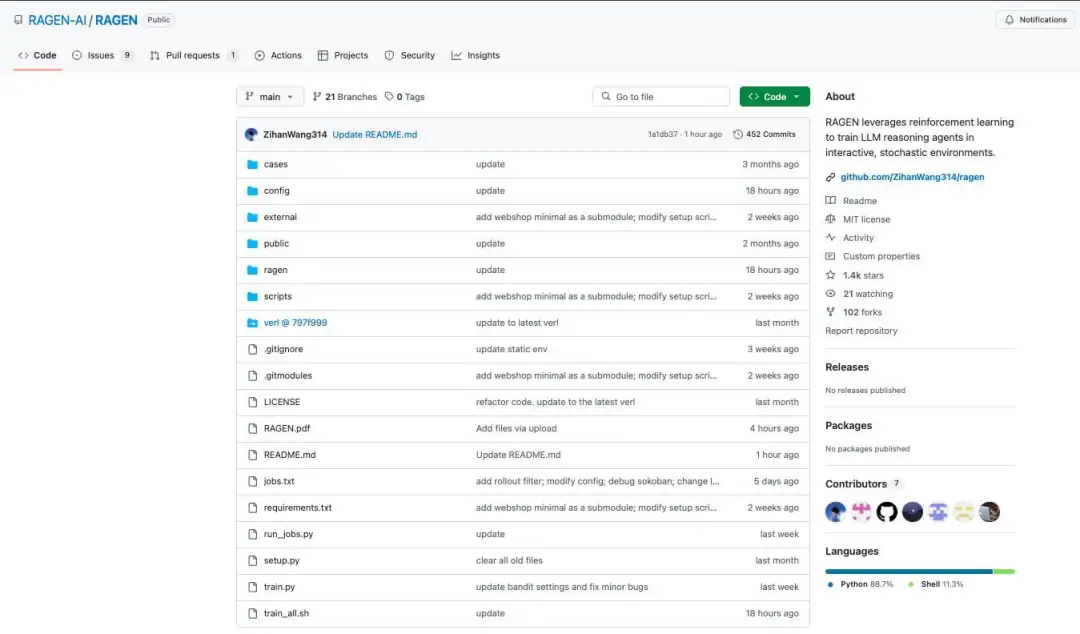This screenshot has height=634, width=1080.
Task: Open the 'clear all old files' commit
Action: (509, 560)
